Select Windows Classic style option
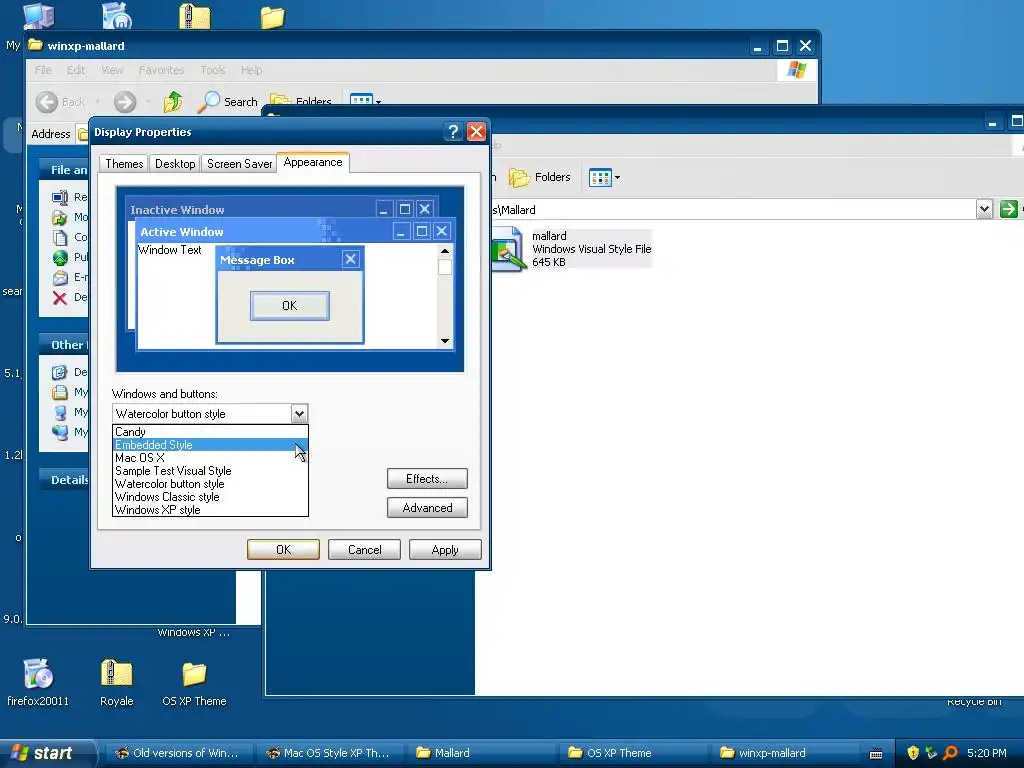 (210, 497)
